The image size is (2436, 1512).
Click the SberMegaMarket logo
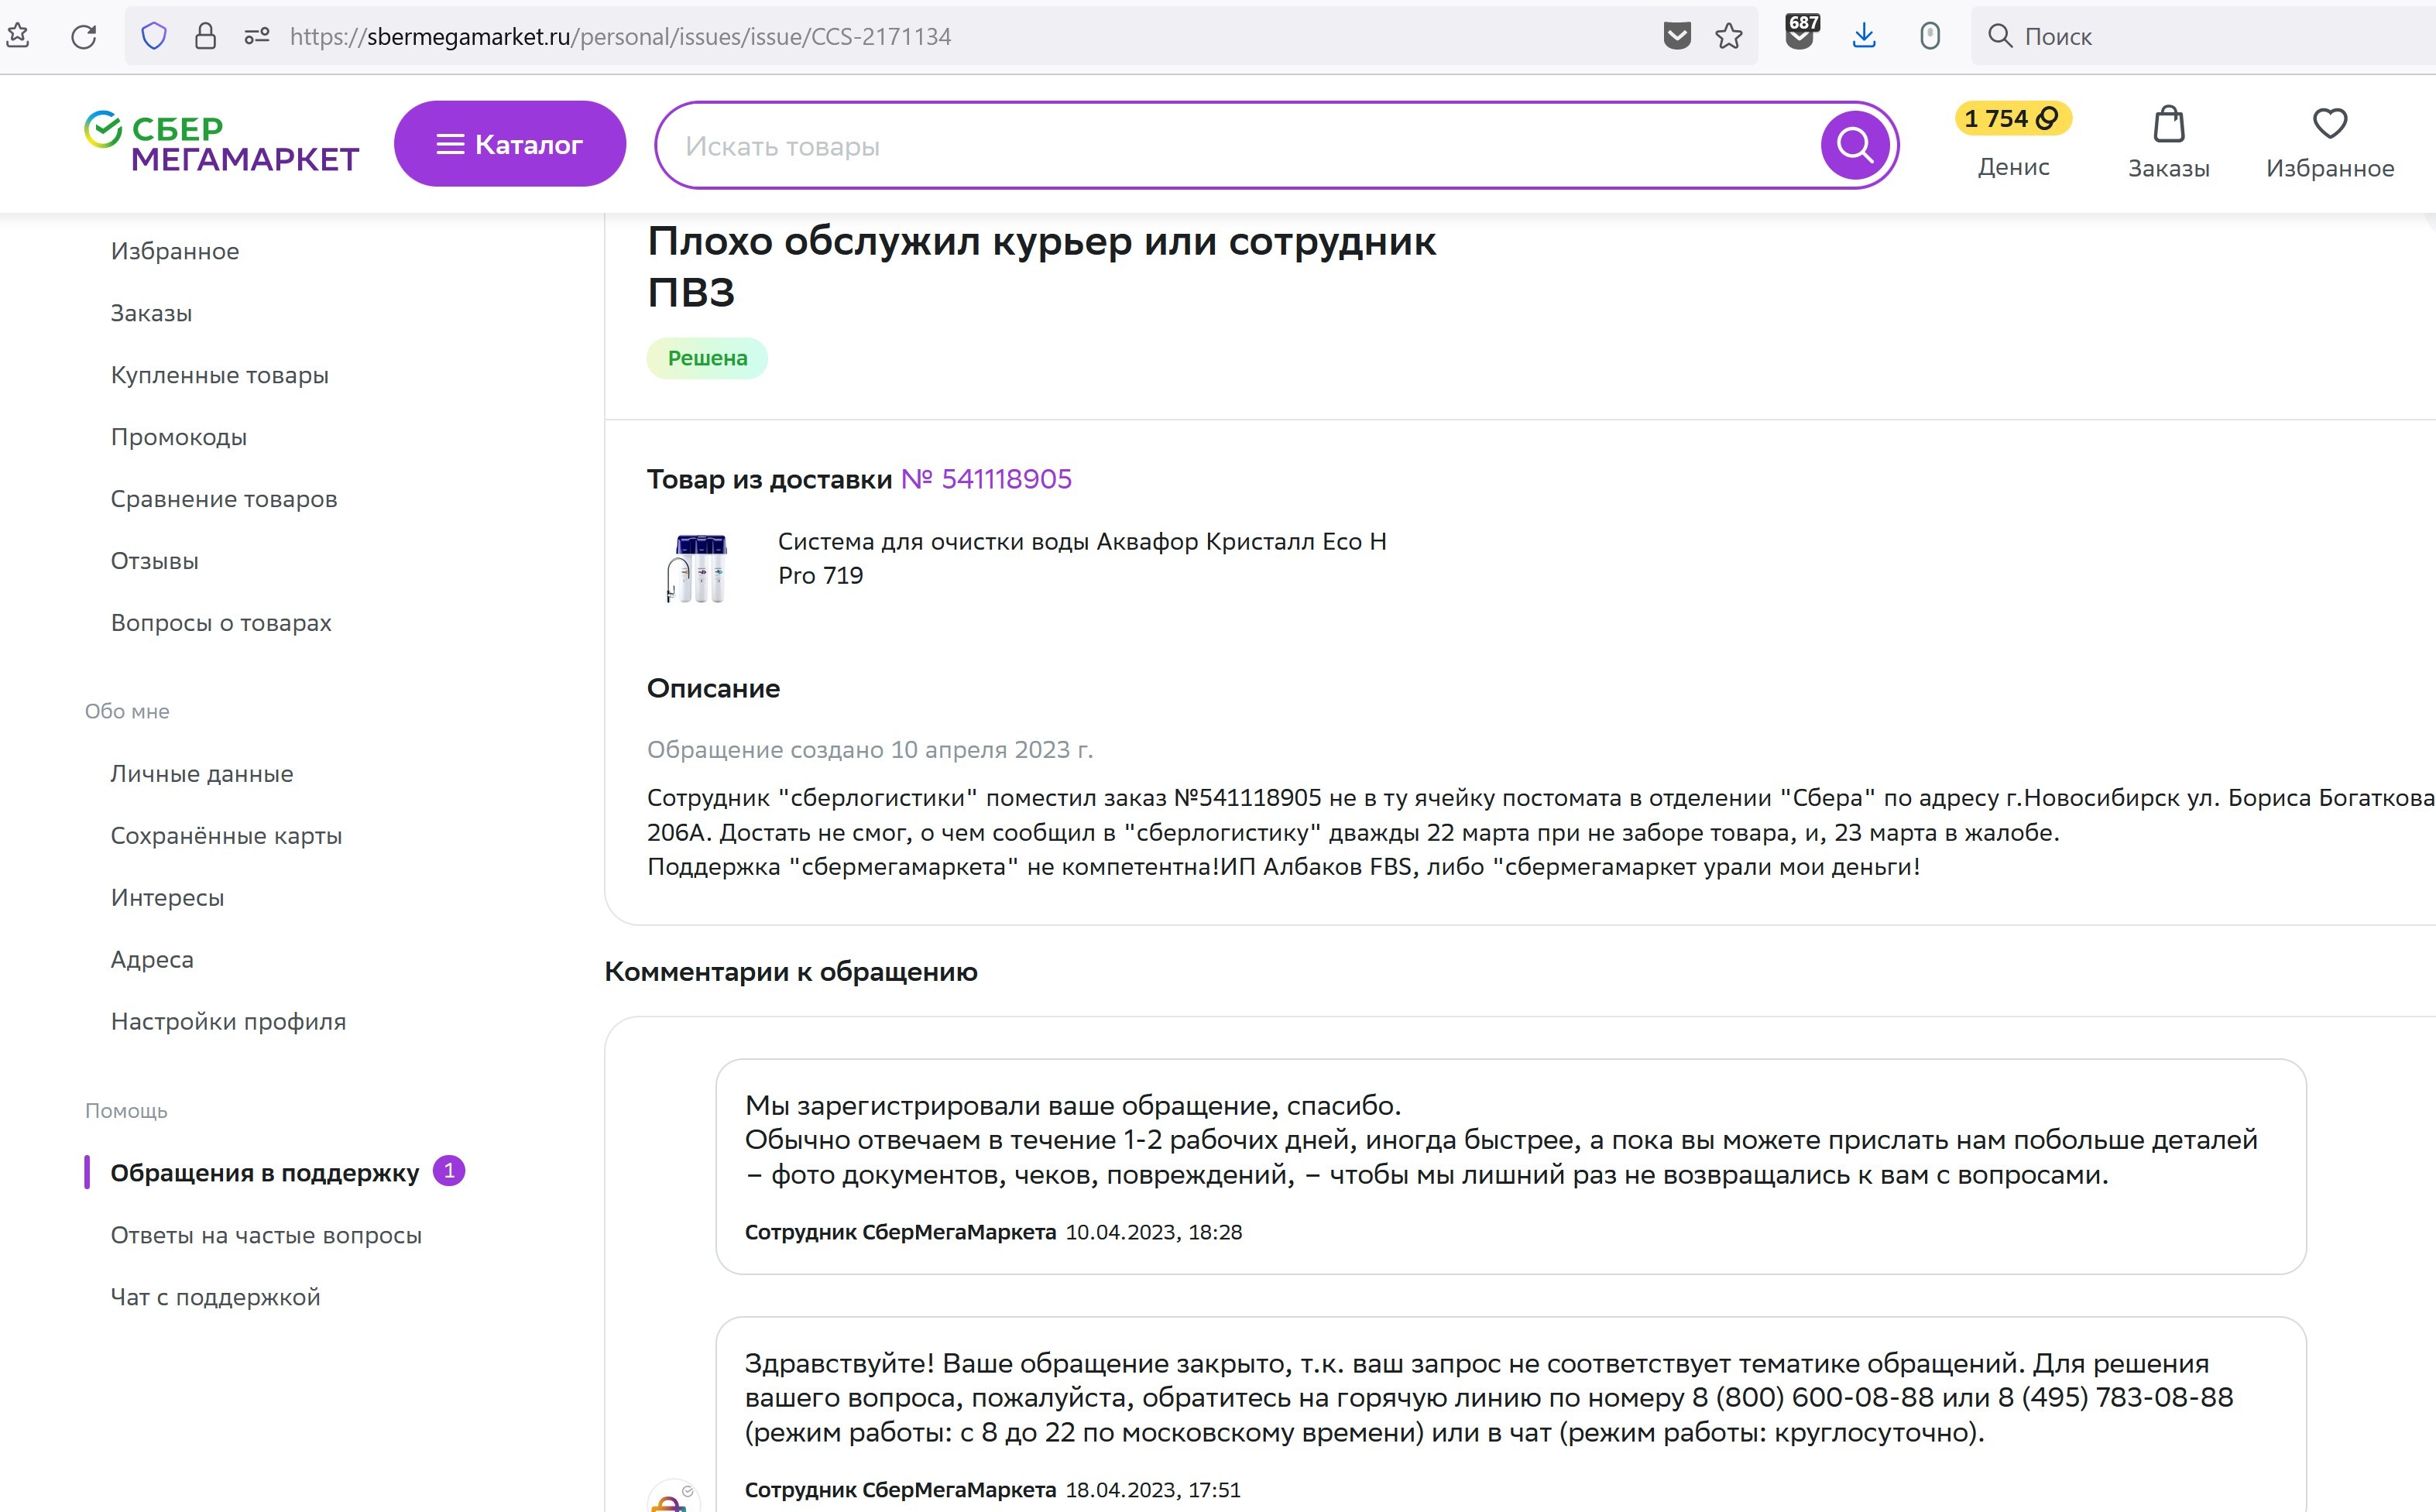221,143
